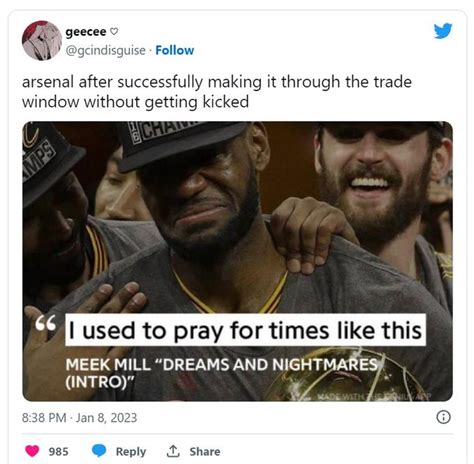This screenshot has width=474, height=464.
Task: Click the geecee display name
Action: 86,32
